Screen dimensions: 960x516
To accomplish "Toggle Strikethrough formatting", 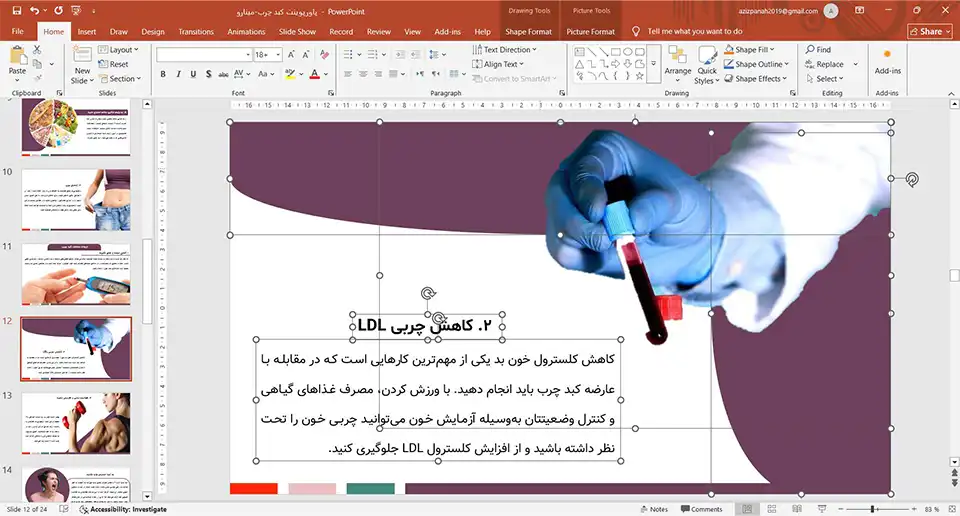I will click(x=223, y=74).
